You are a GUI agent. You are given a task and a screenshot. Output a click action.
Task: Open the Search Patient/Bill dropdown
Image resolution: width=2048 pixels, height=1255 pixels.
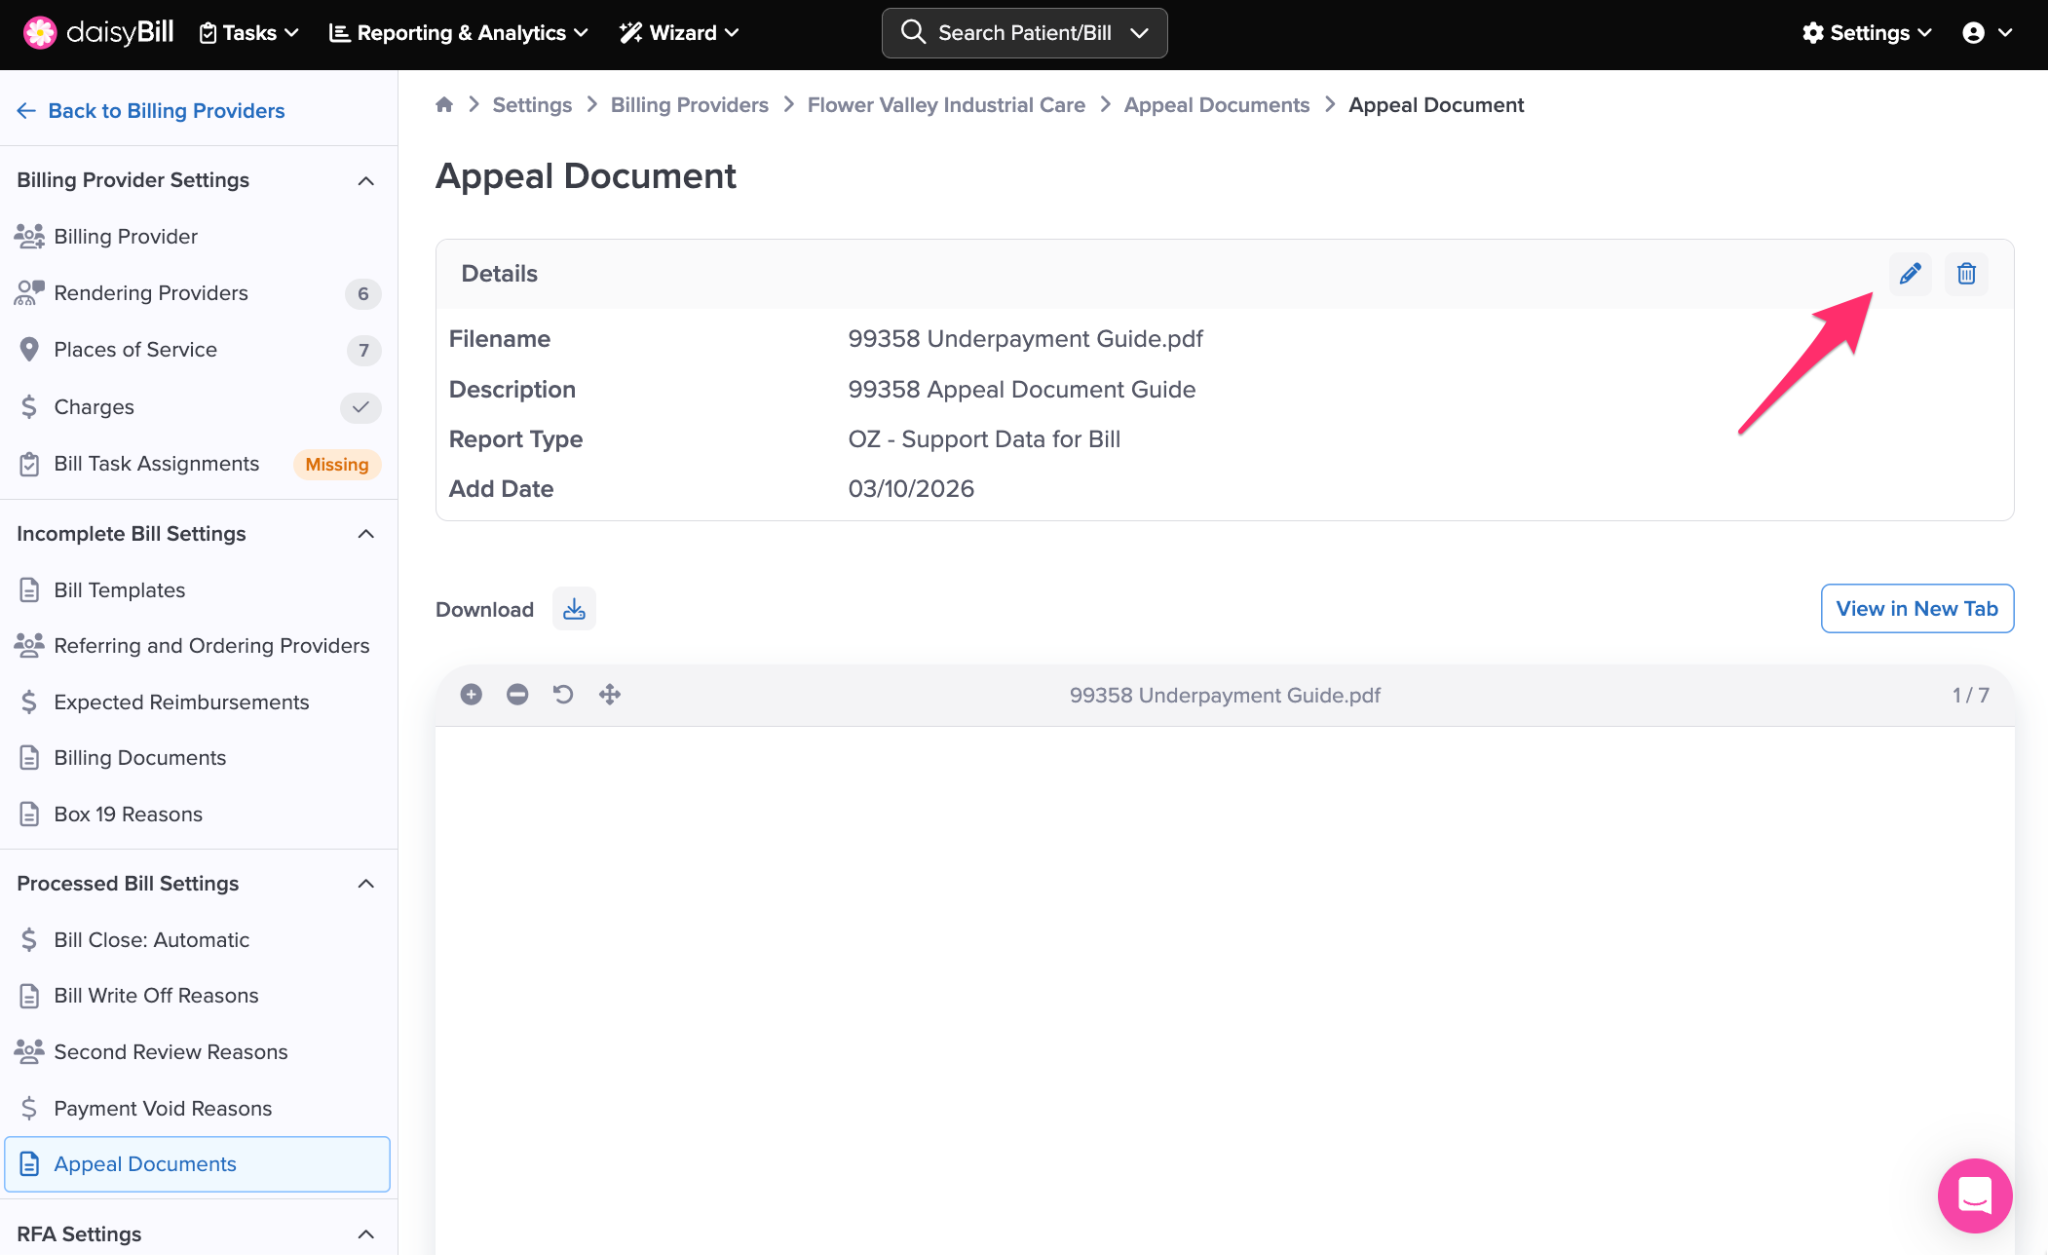(1024, 33)
